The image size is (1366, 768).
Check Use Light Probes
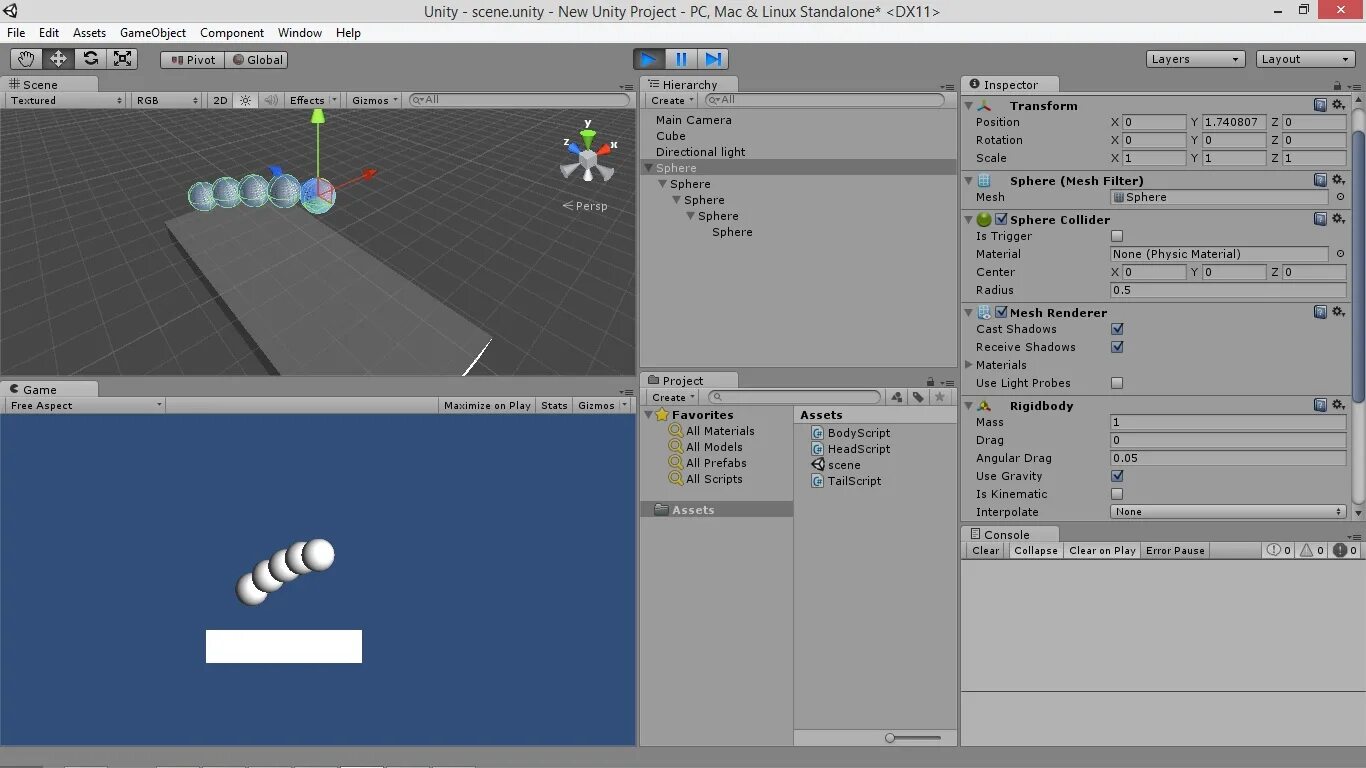pos(1117,383)
